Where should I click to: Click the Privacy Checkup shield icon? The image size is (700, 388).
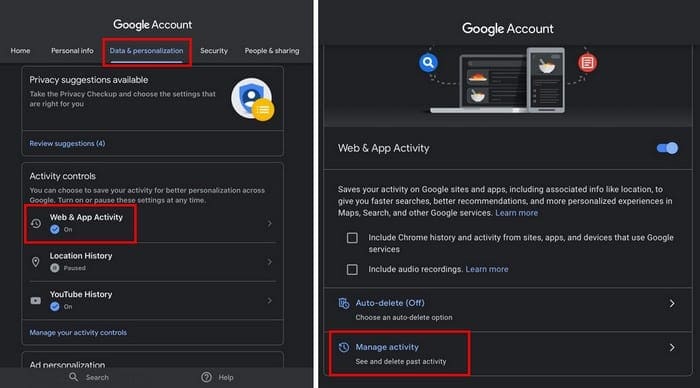pos(252,99)
